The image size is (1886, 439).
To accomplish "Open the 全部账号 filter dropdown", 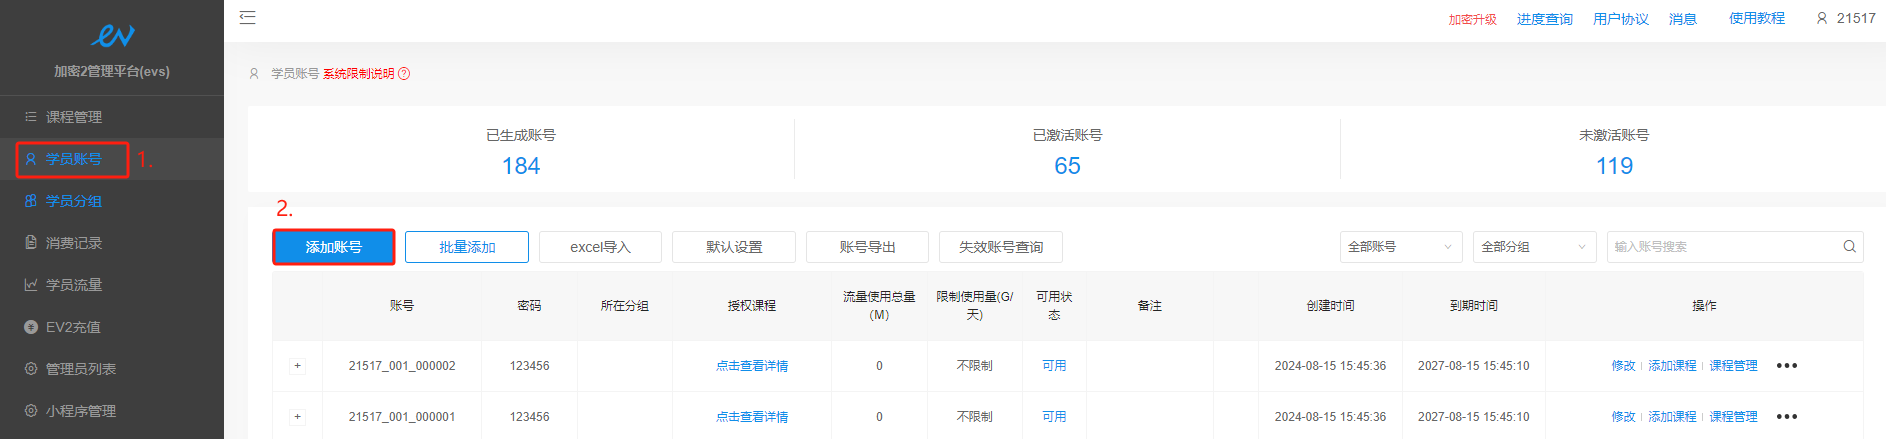I will [1400, 247].
